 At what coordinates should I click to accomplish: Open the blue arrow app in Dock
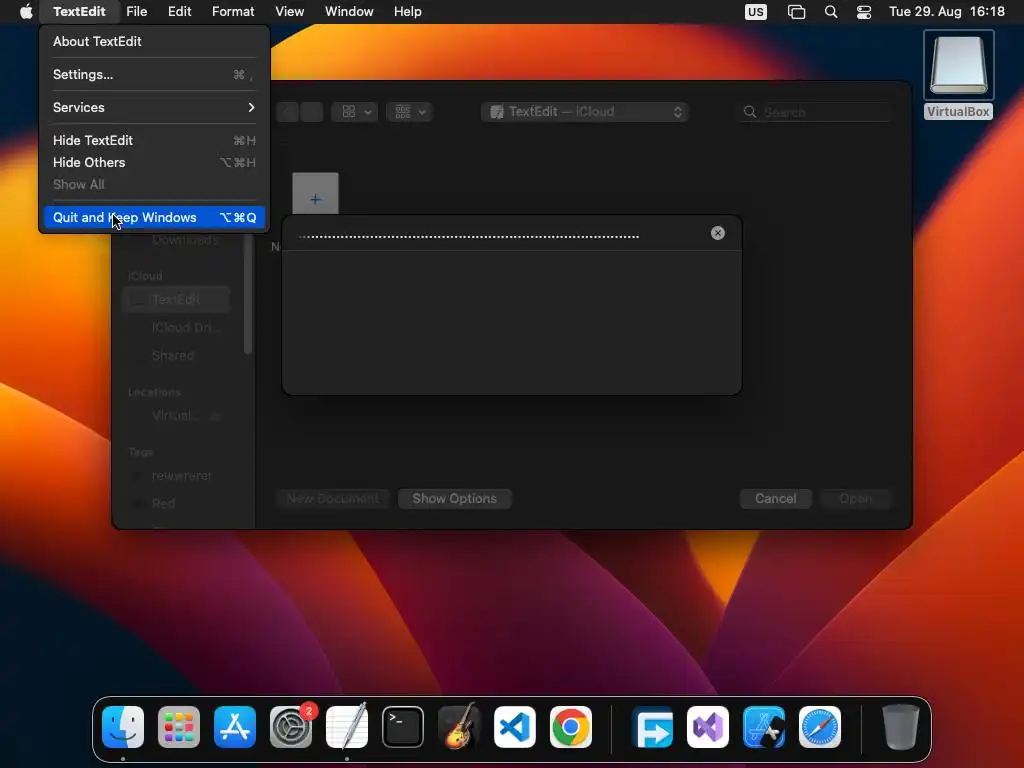point(652,727)
